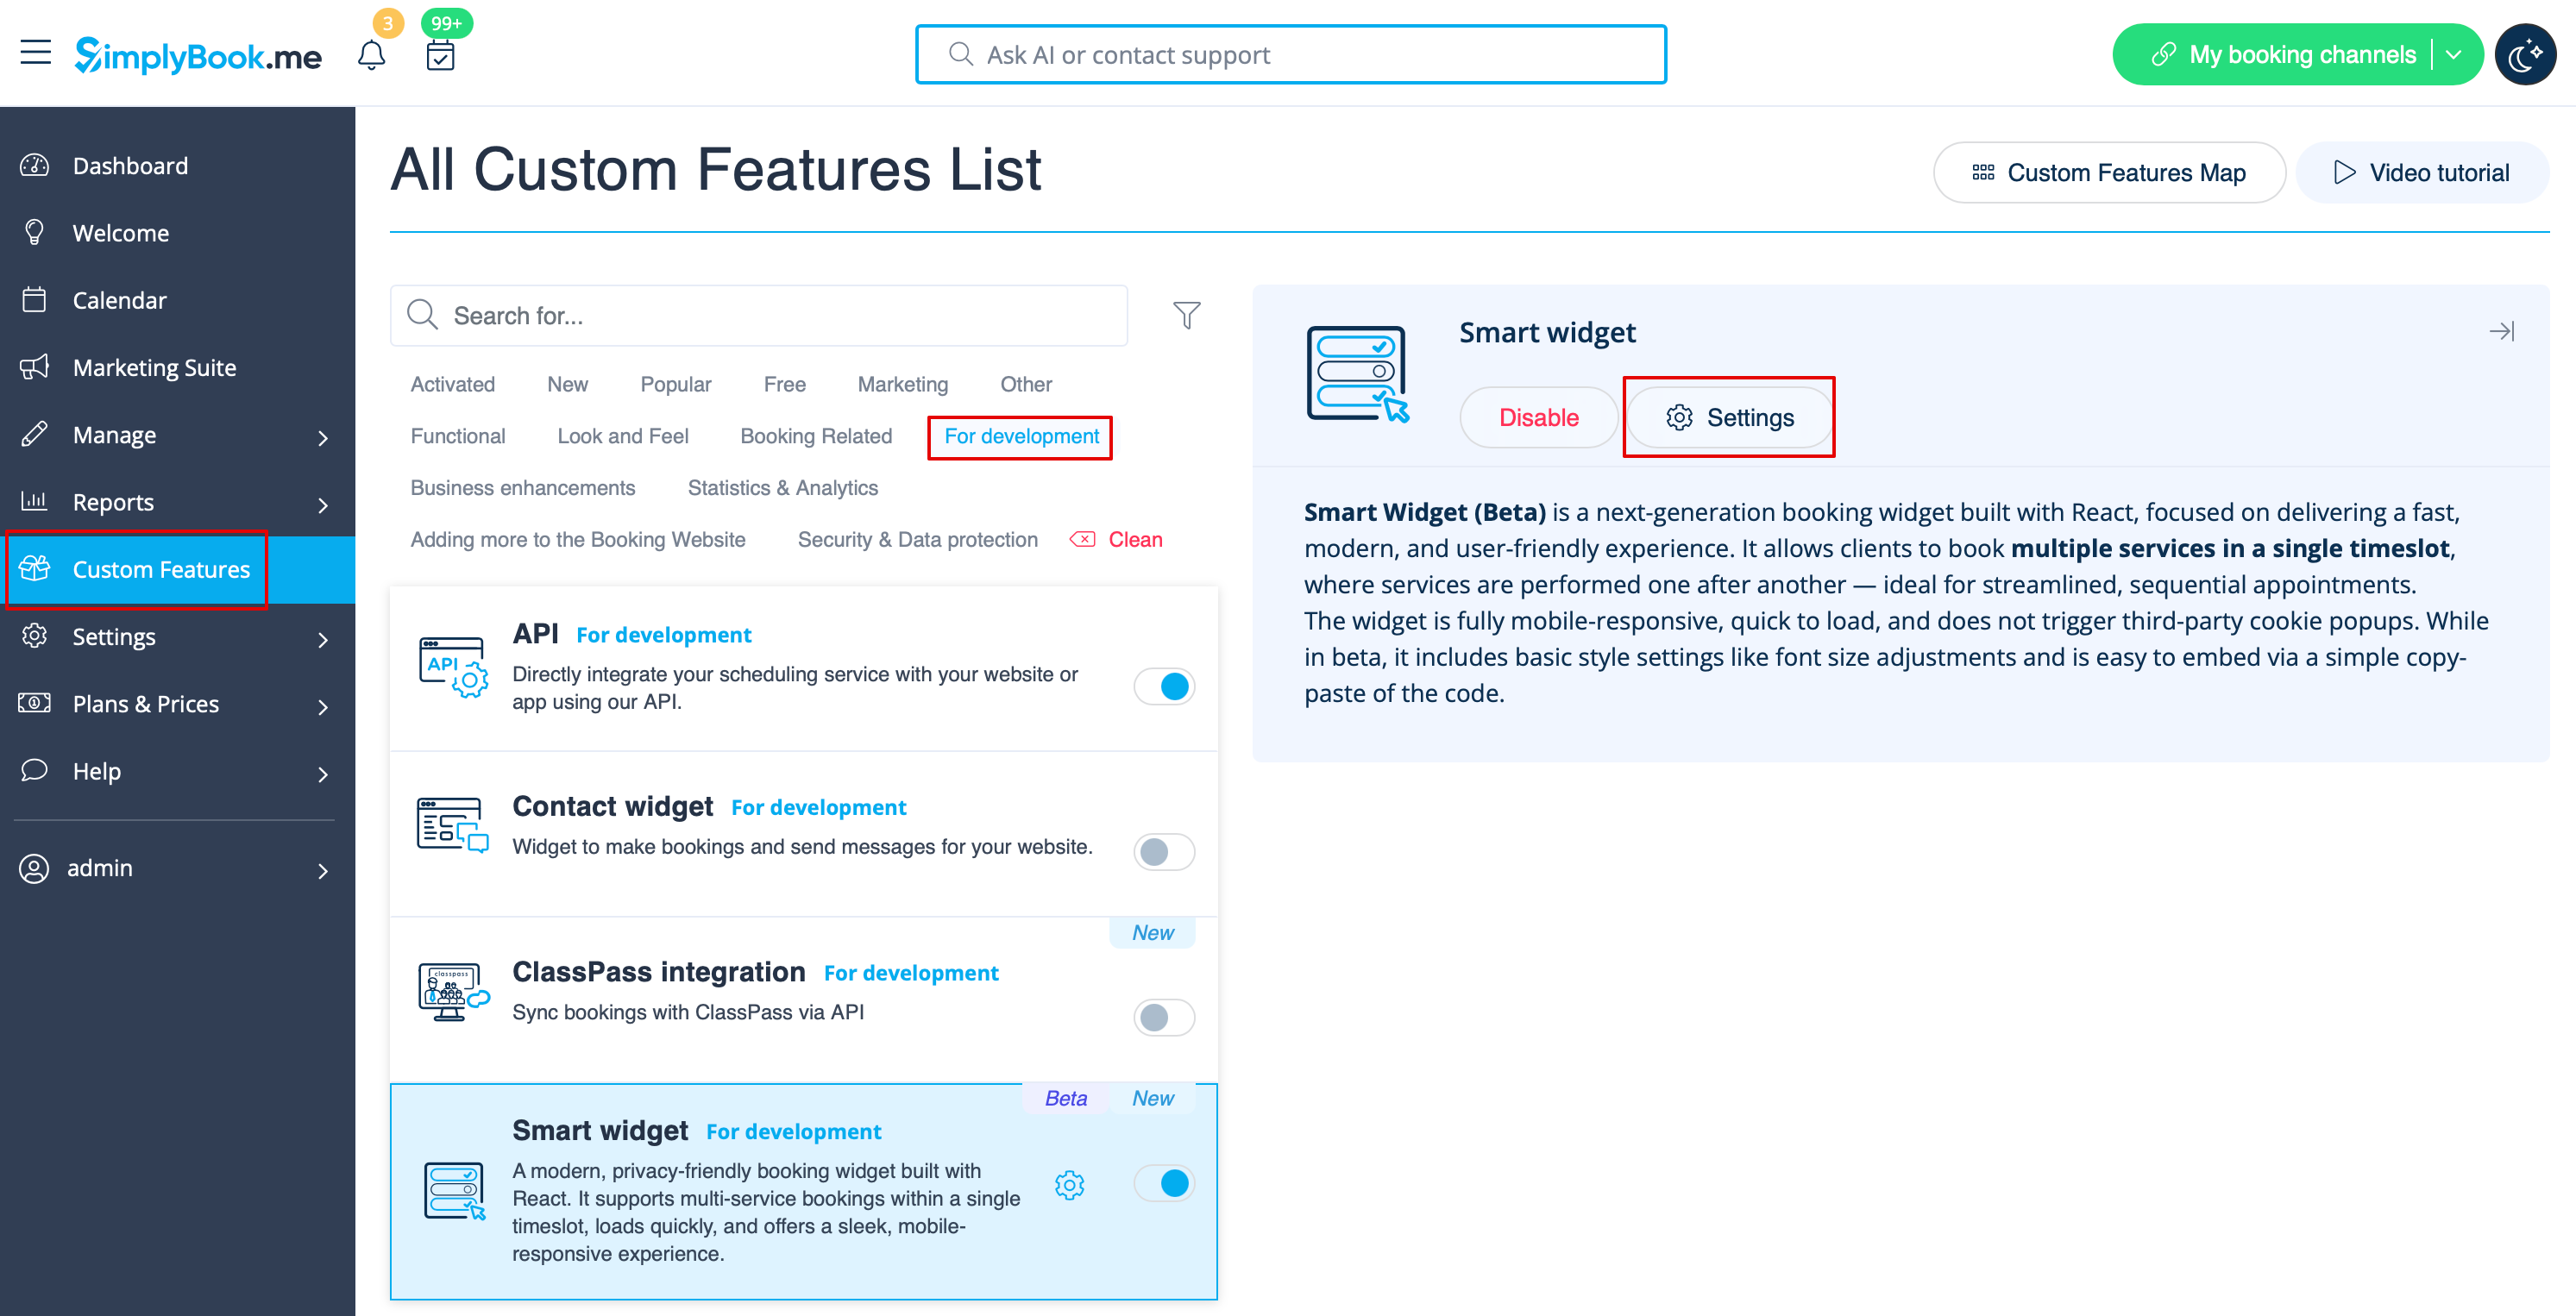
Task: Toggle dark mode moon icon
Action: [2524, 55]
